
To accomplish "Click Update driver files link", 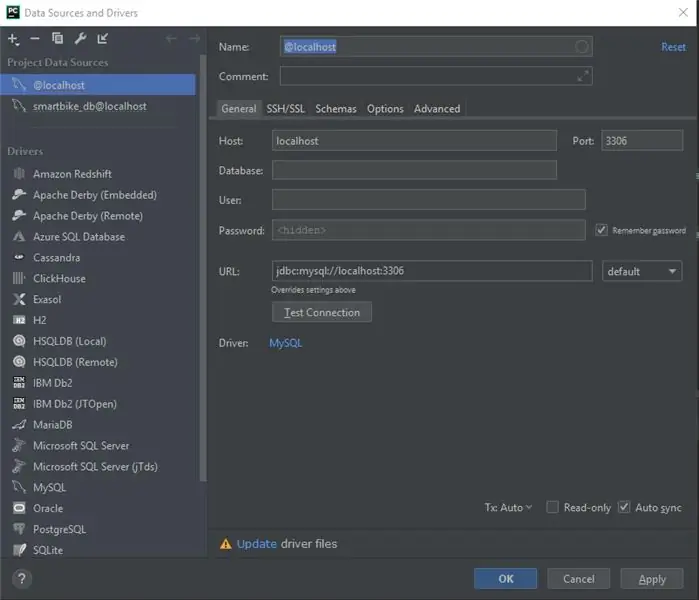I will tap(257, 544).
